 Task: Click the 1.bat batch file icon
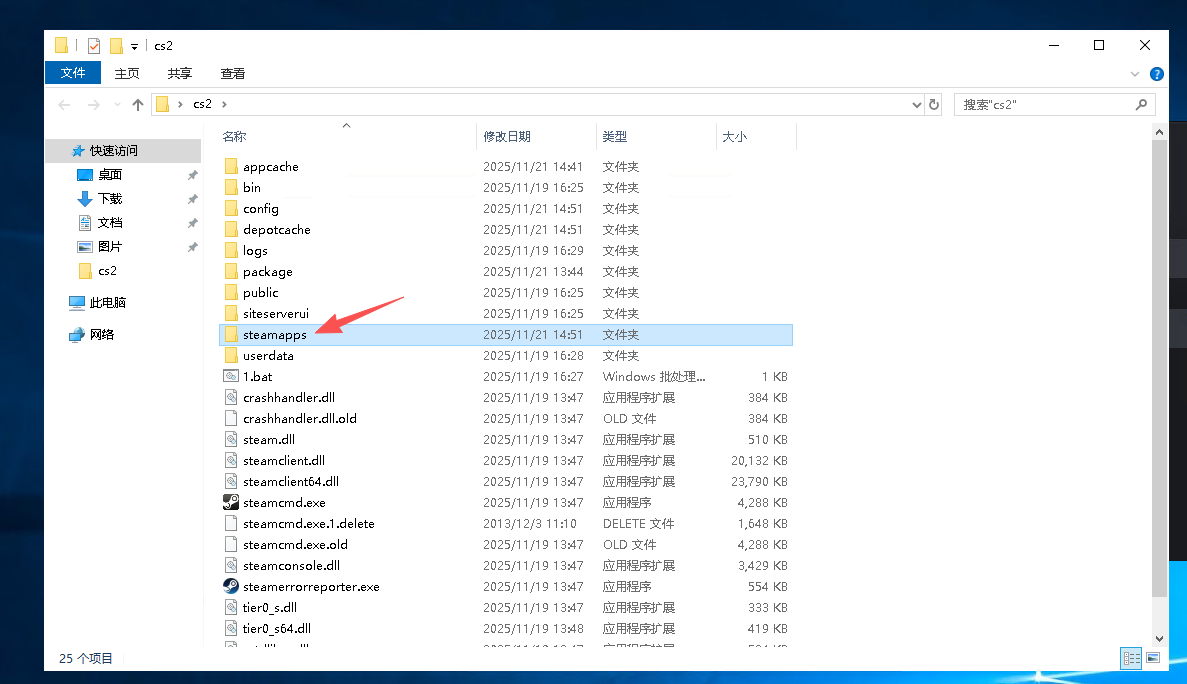point(231,377)
